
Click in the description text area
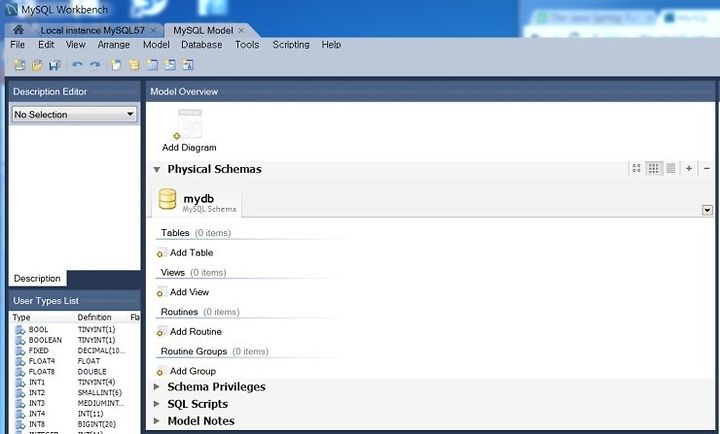click(x=74, y=197)
